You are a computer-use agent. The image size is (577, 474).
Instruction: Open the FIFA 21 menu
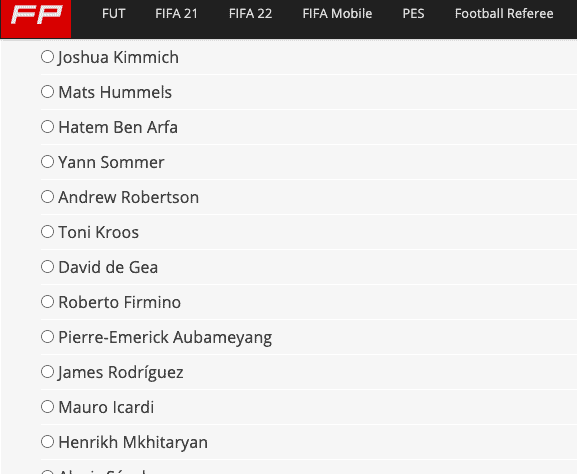176,14
